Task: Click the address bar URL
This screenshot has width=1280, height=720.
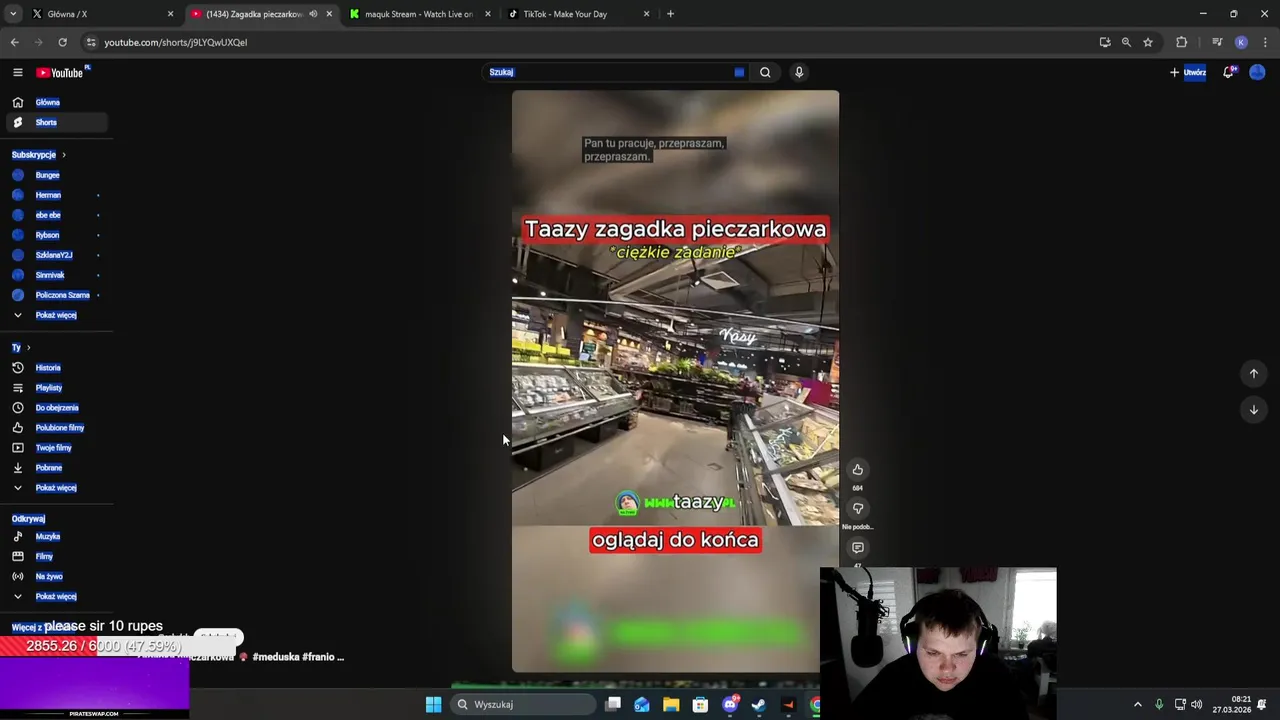Action: click(176, 42)
